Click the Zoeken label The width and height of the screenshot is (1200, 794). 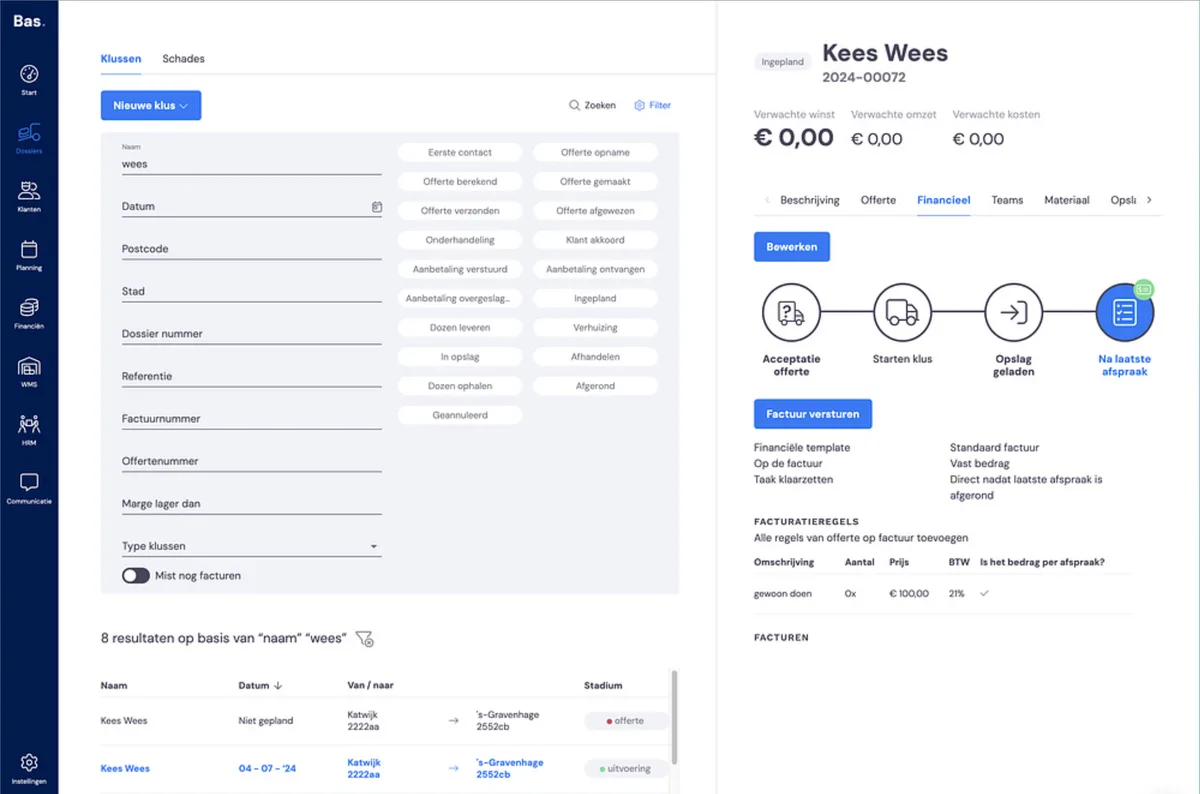coord(600,105)
